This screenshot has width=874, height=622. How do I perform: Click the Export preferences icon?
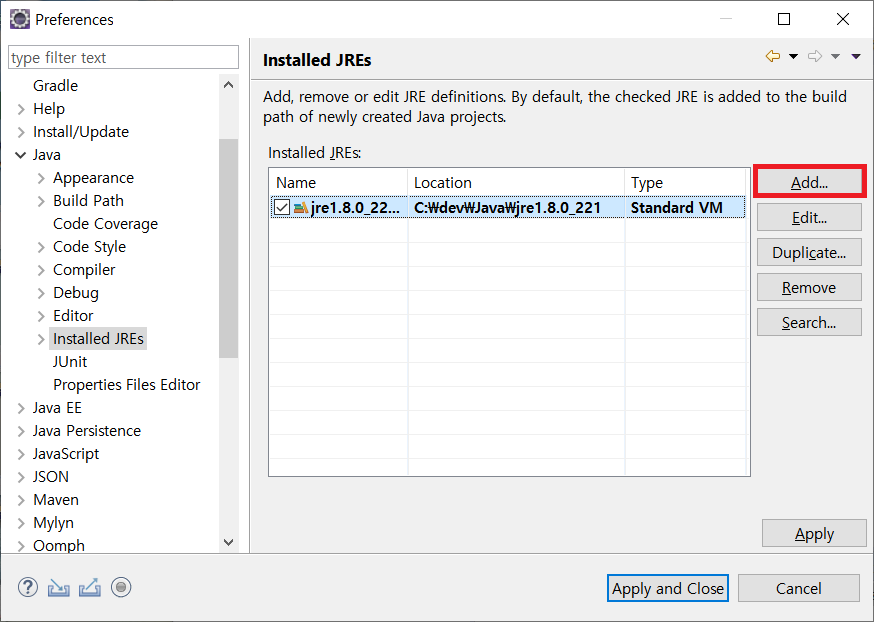(x=90, y=587)
